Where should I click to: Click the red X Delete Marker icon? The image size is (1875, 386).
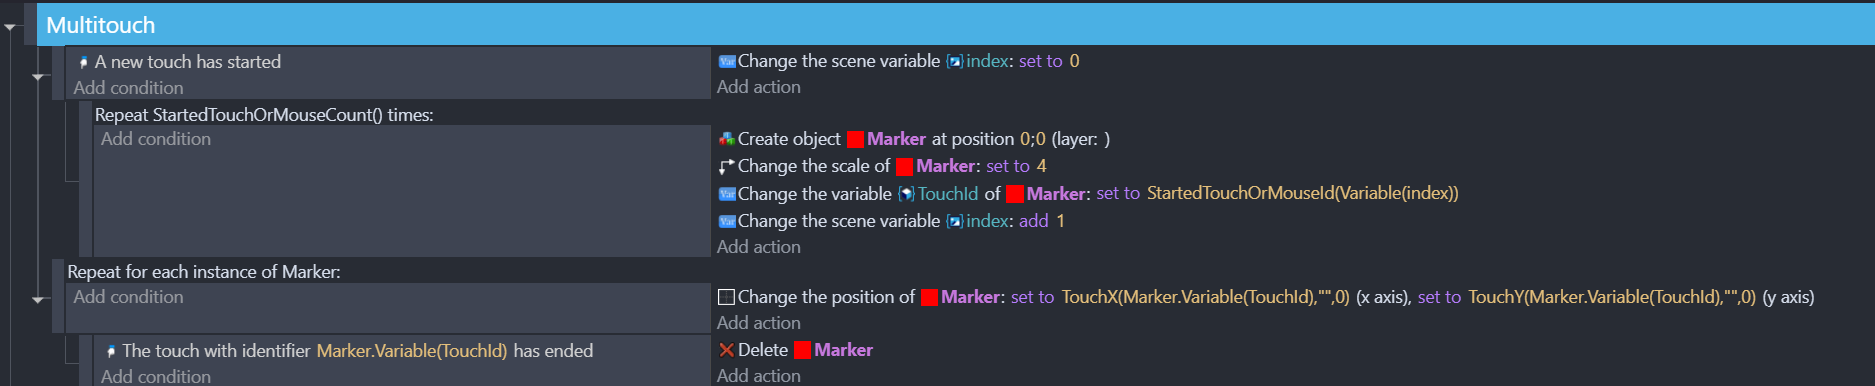pos(727,350)
